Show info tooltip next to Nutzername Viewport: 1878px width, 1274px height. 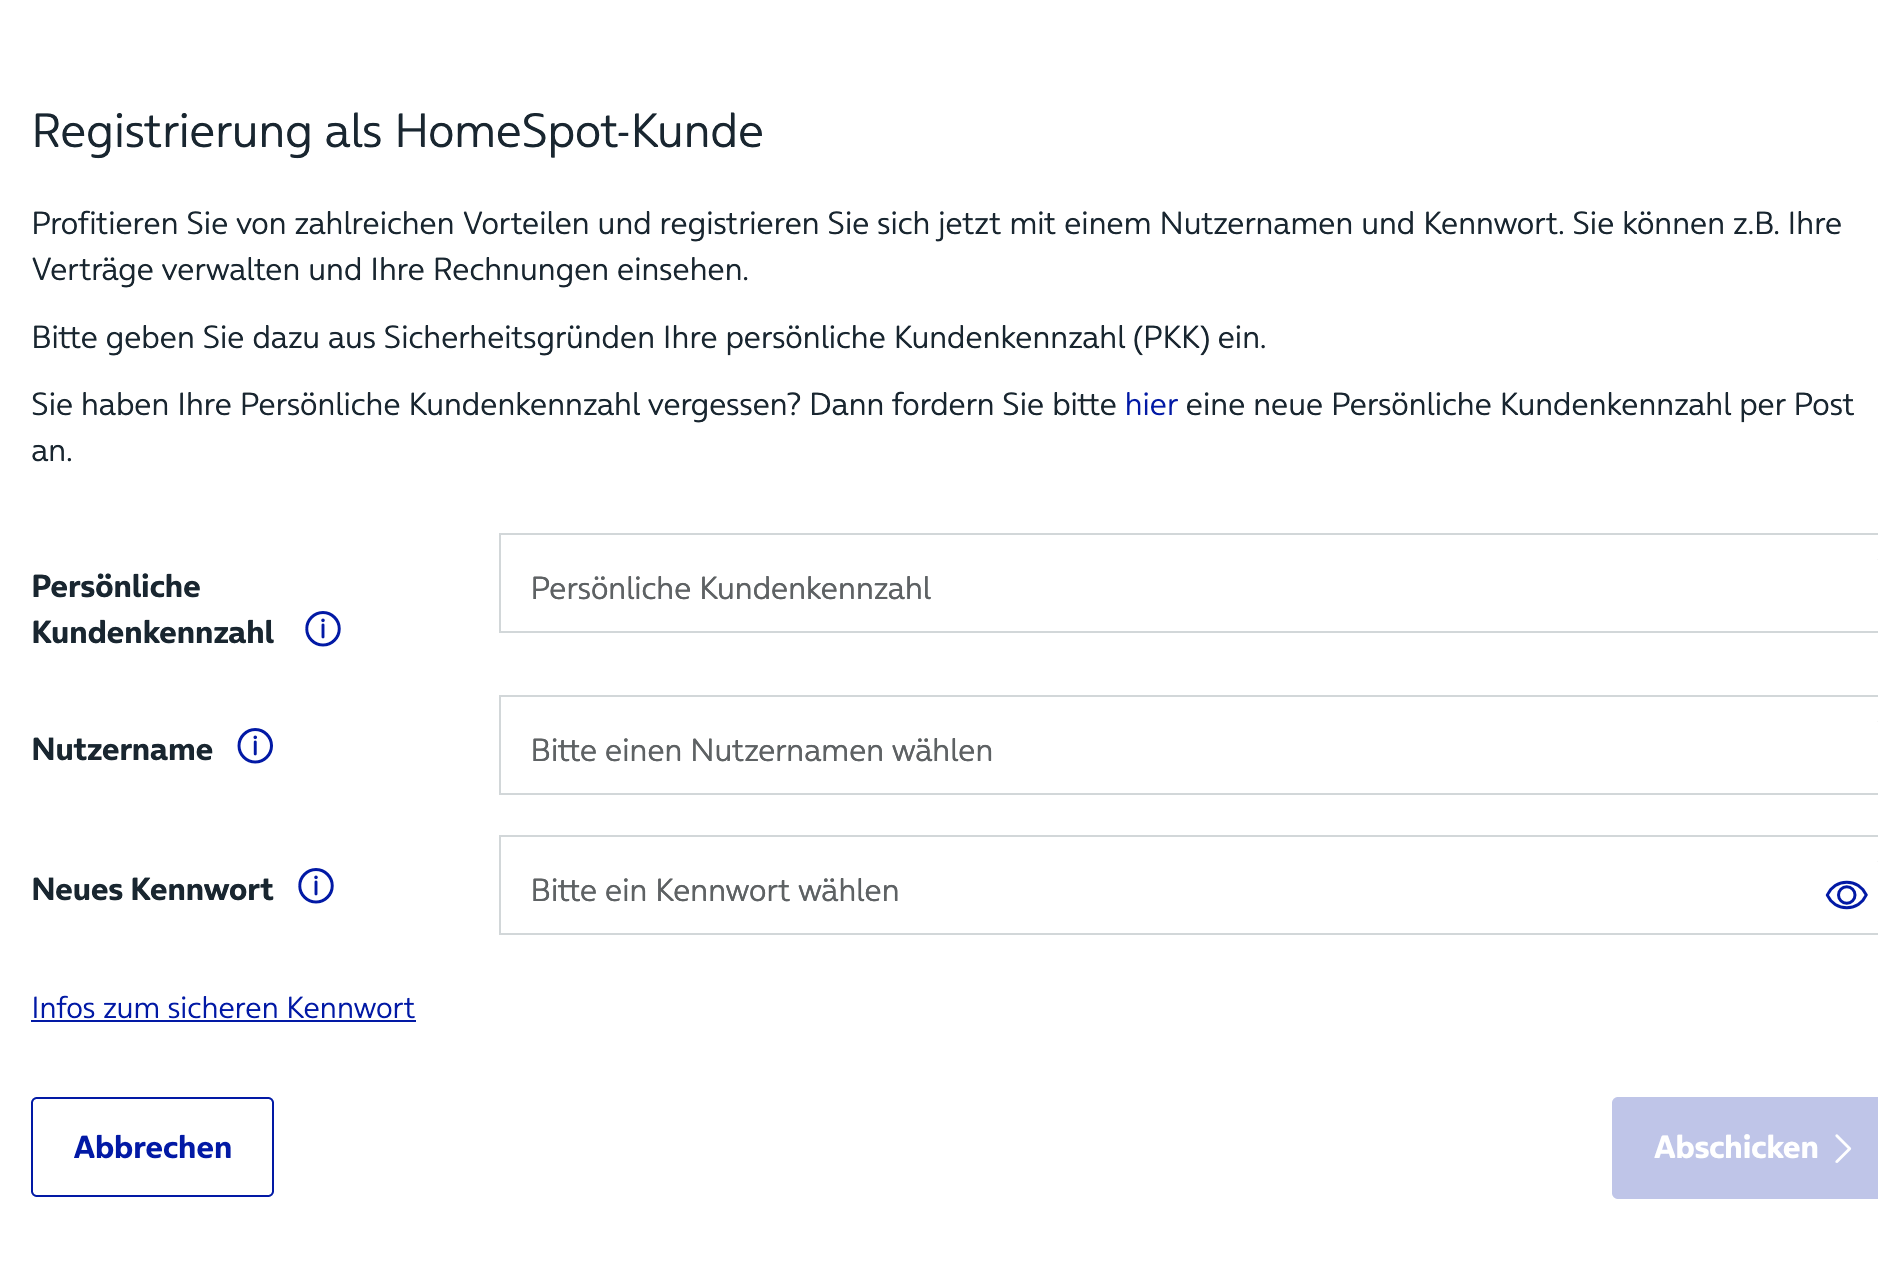[x=255, y=746]
